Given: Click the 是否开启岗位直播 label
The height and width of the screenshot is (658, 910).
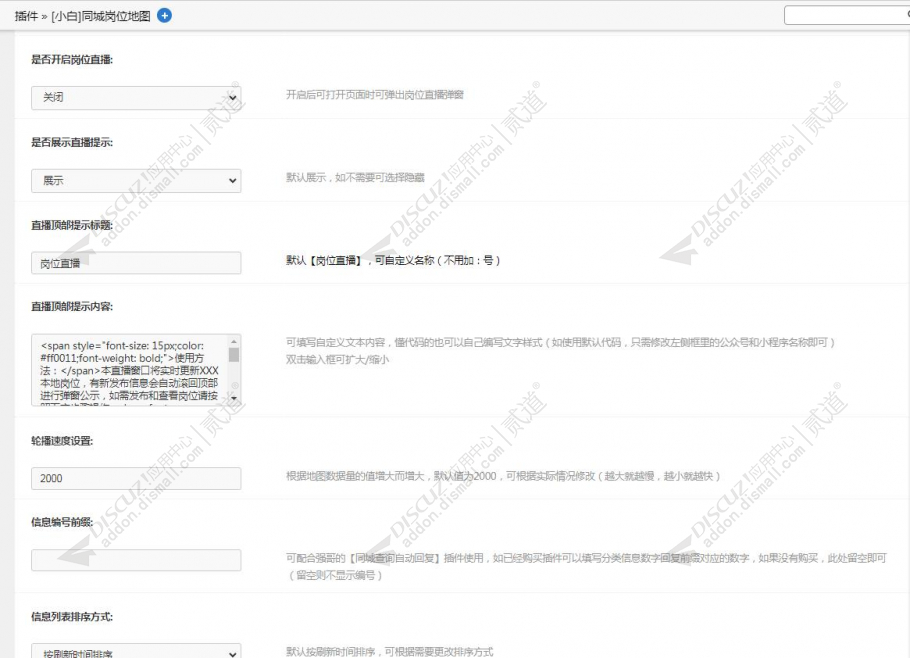Looking at the screenshot, I should 72,59.
